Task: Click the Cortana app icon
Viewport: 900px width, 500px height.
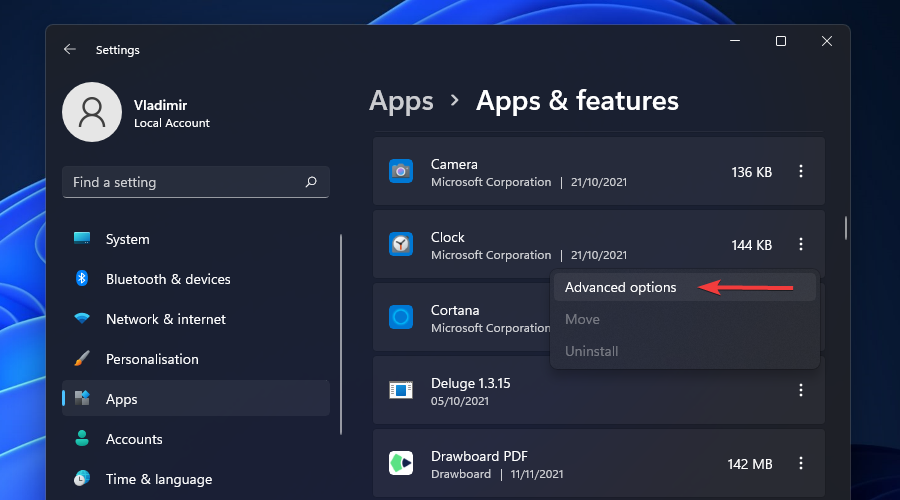Action: pyautogui.click(x=401, y=317)
